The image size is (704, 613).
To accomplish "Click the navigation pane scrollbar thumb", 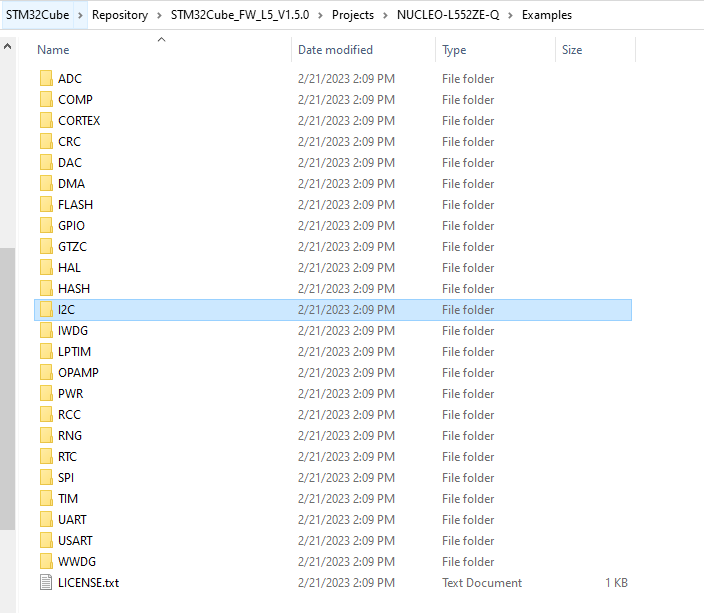I will click(8, 389).
